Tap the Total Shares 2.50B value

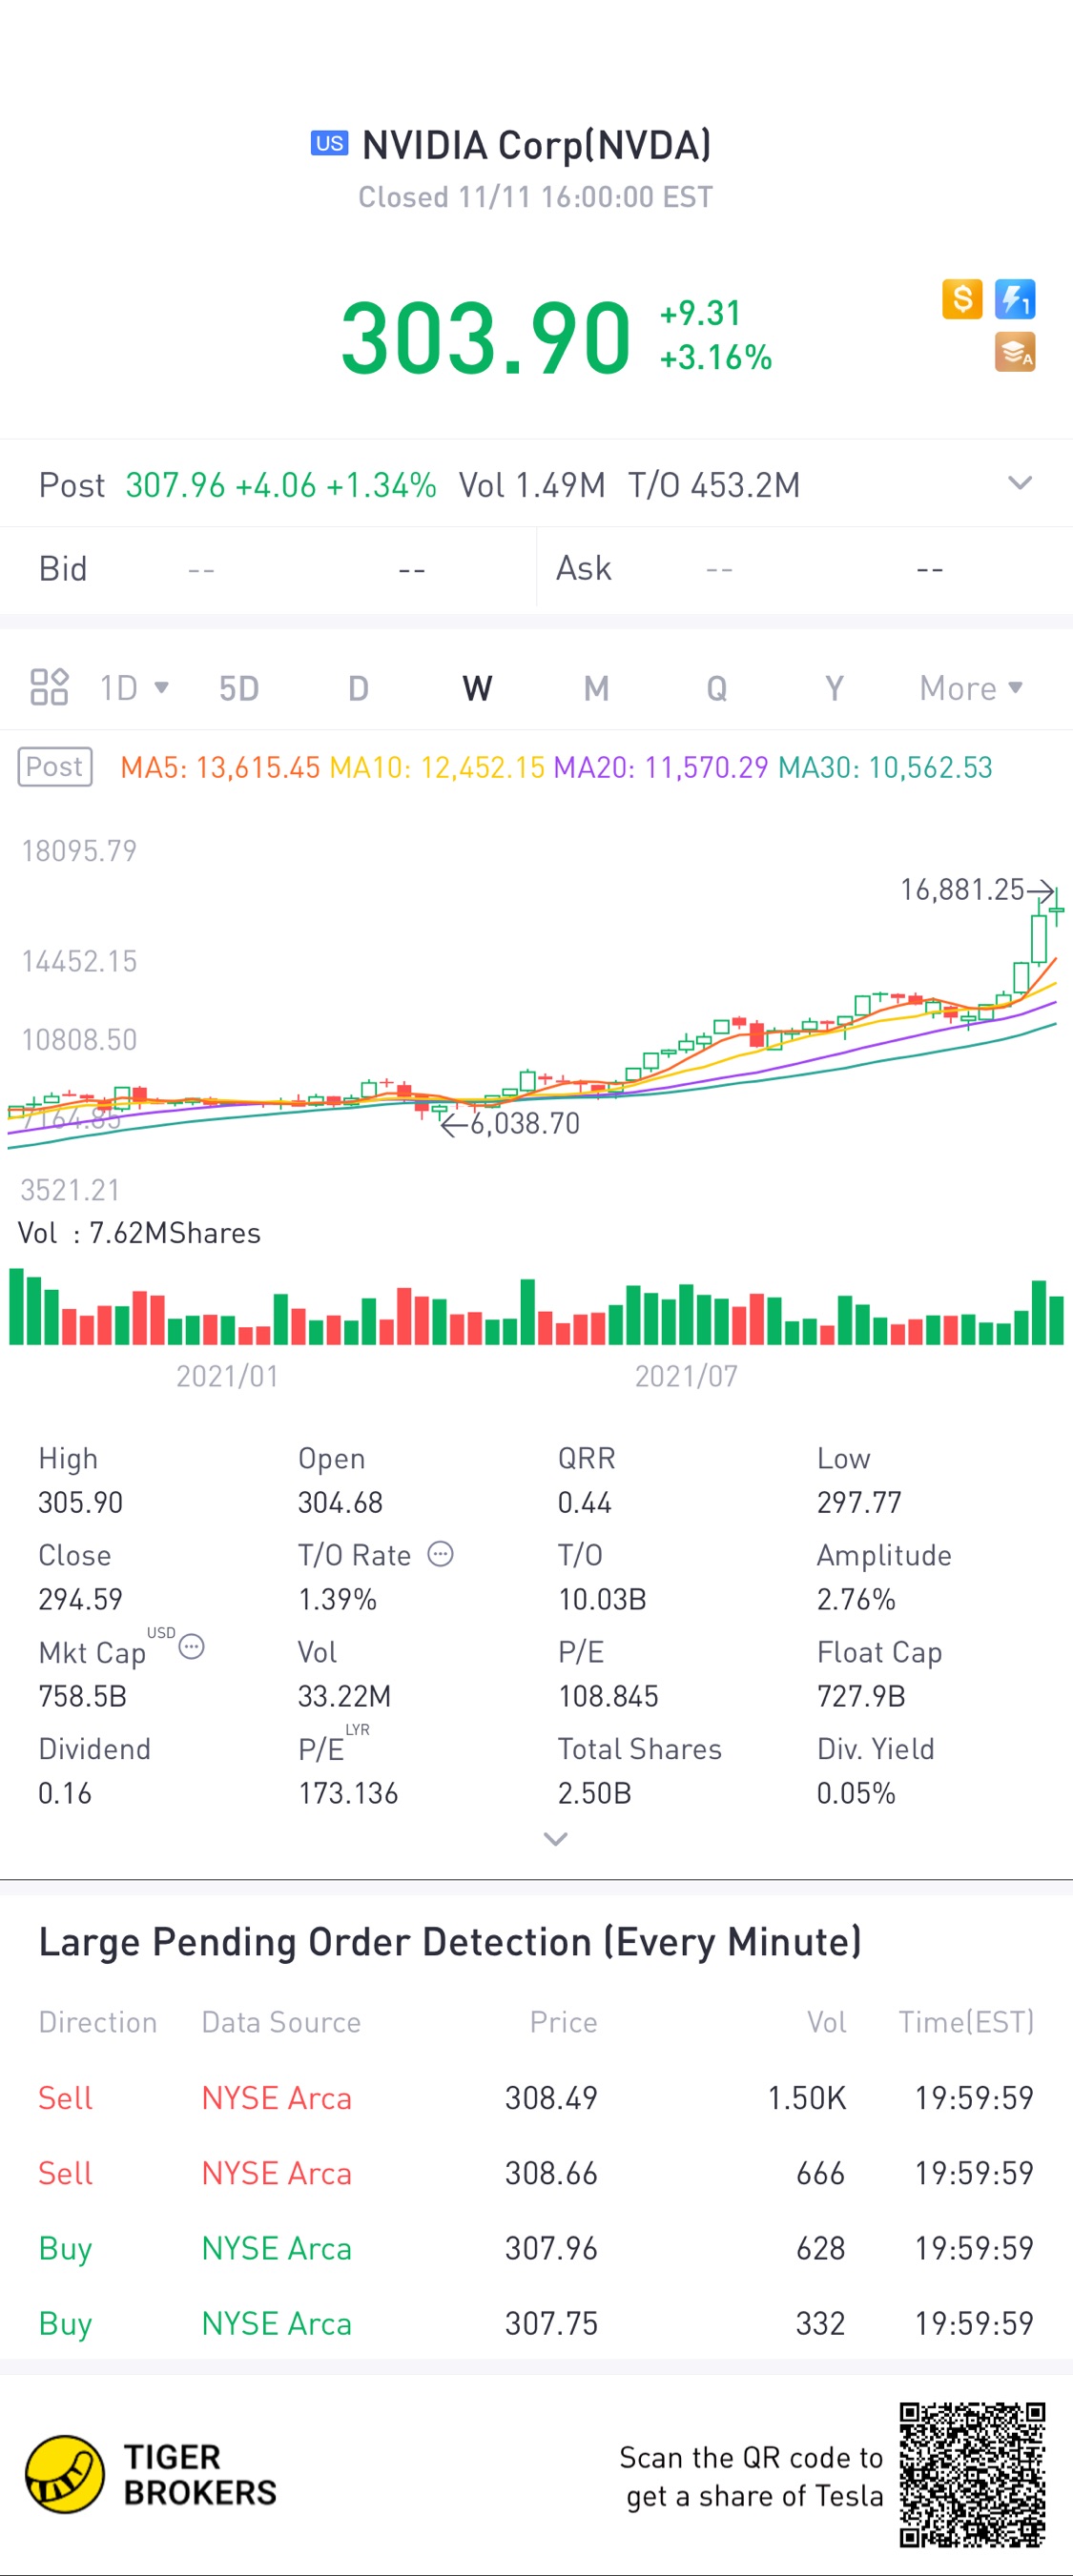click(594, 1793)
